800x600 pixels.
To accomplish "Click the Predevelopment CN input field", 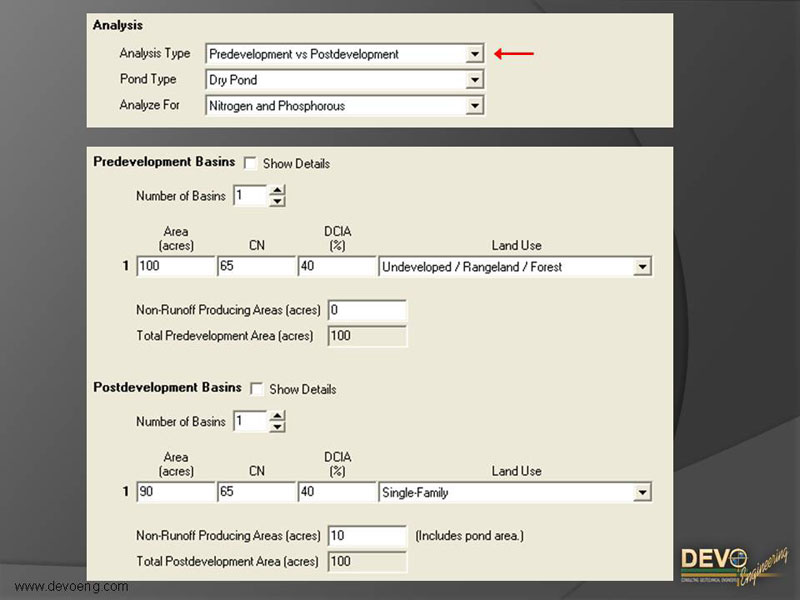I will [x=256, y=267].
